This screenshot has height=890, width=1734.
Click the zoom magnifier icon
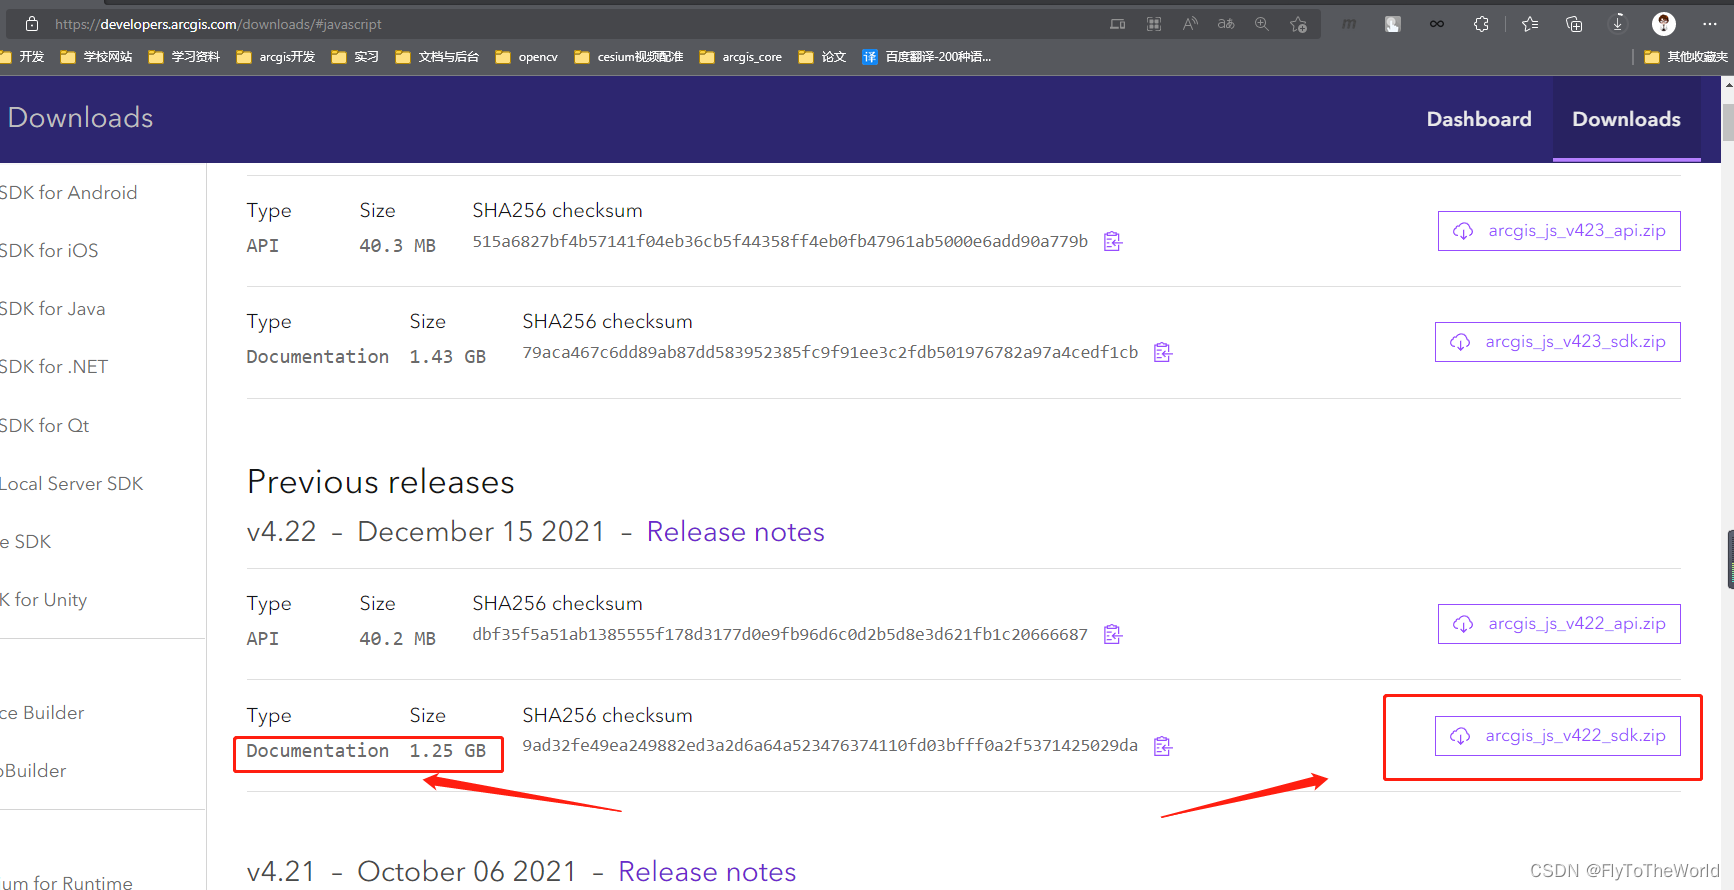point(1262,24)
